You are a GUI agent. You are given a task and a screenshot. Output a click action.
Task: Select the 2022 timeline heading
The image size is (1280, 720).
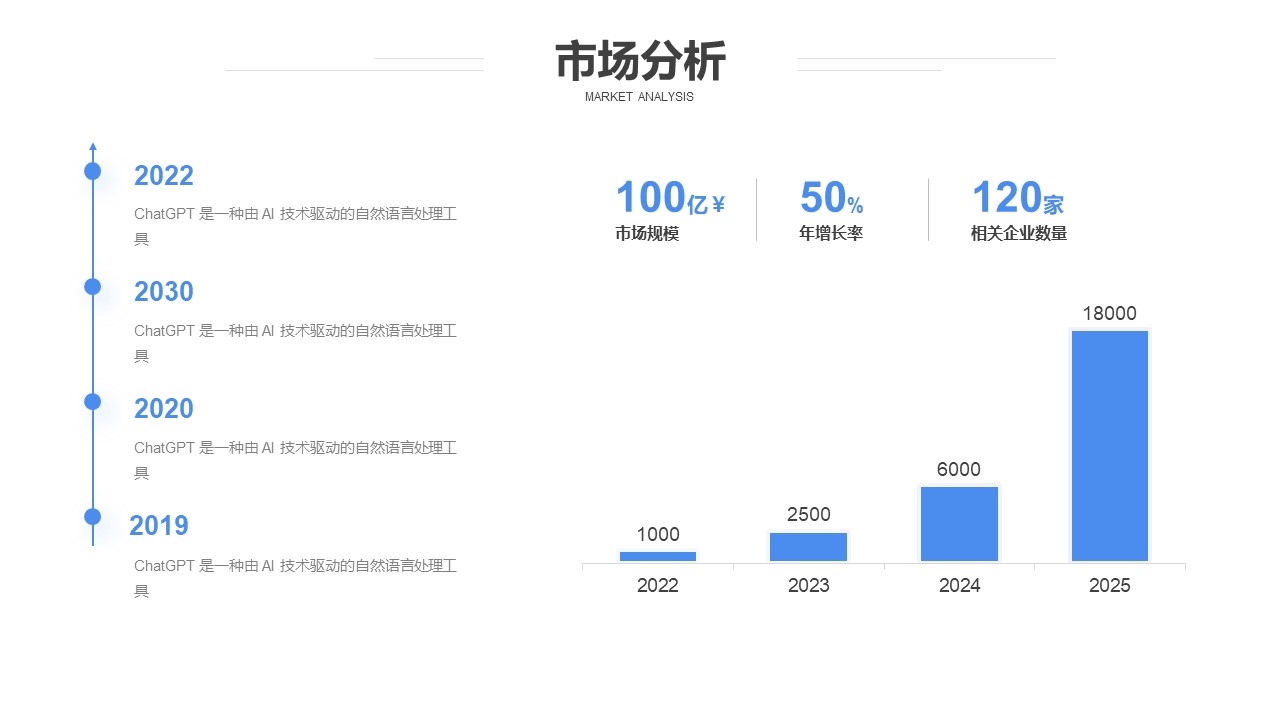pyautogui.click(x=164, y=176)
